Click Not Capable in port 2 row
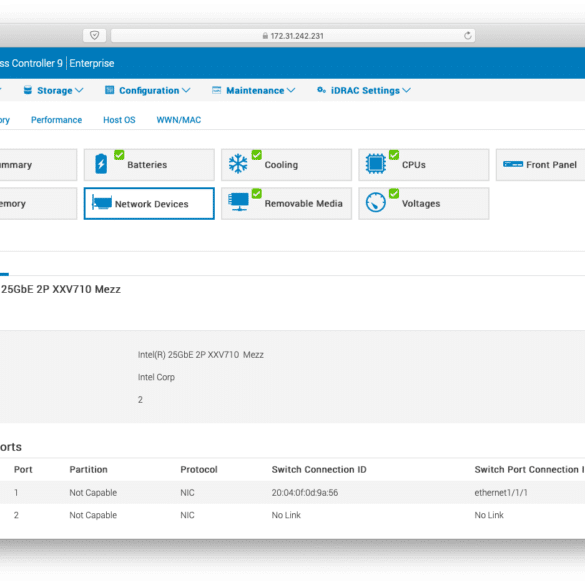The height and width of the screenshot is (585, 585). pyautogui.click(x=93, y=515)
